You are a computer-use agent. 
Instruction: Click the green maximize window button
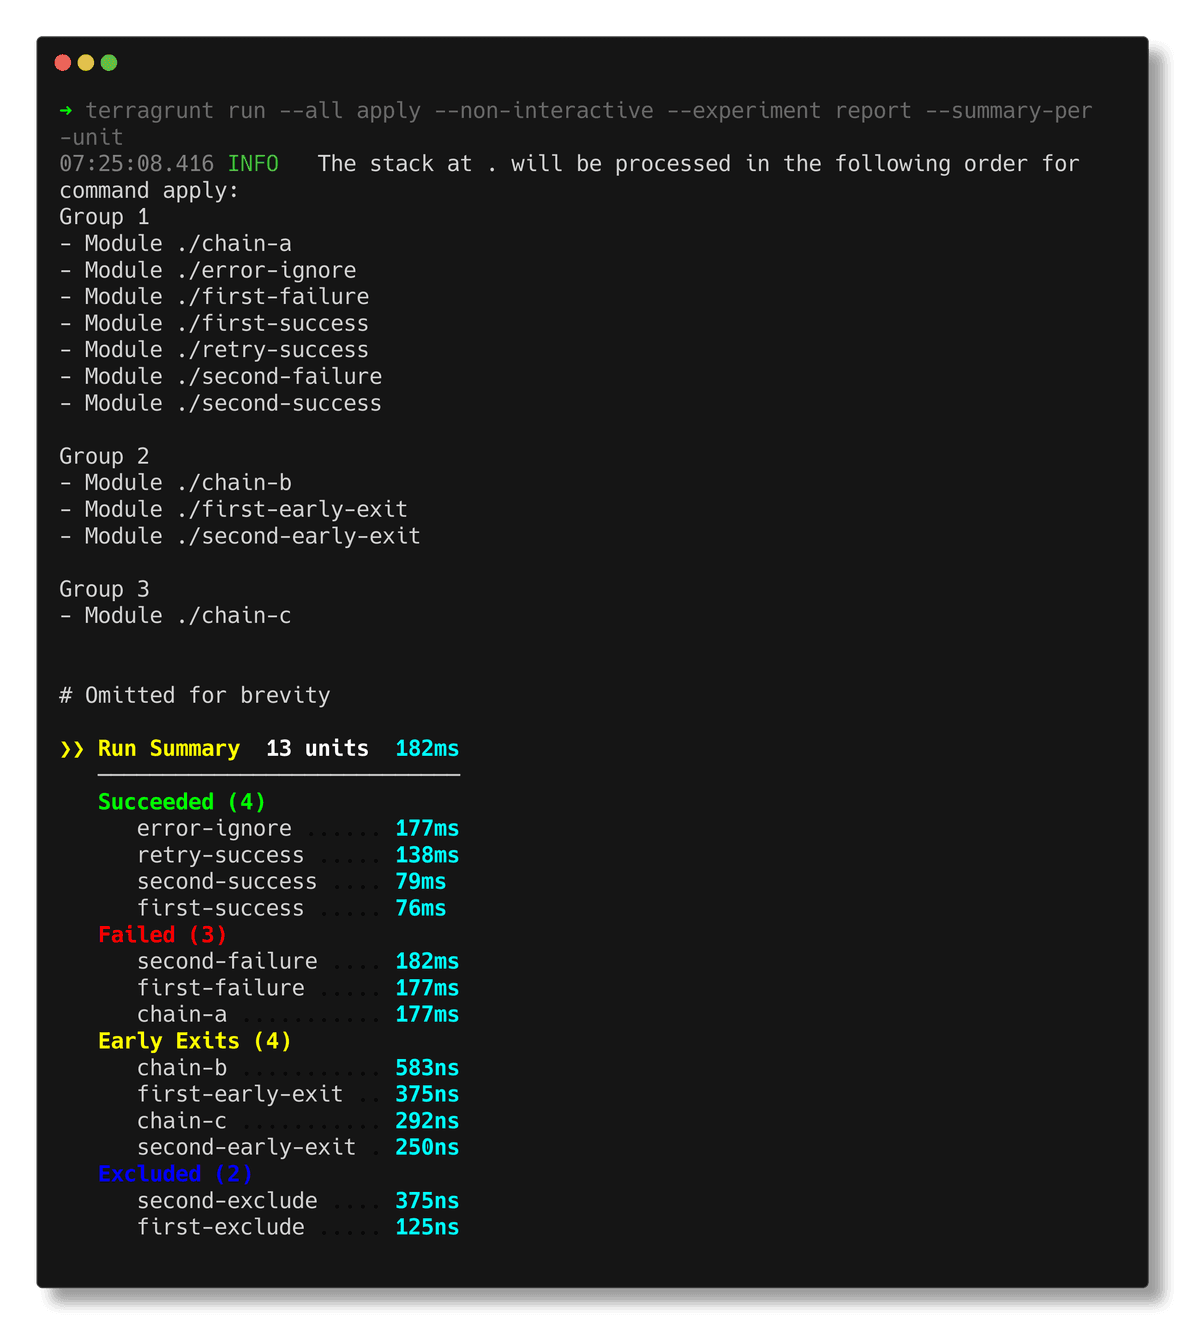[109, 63]
